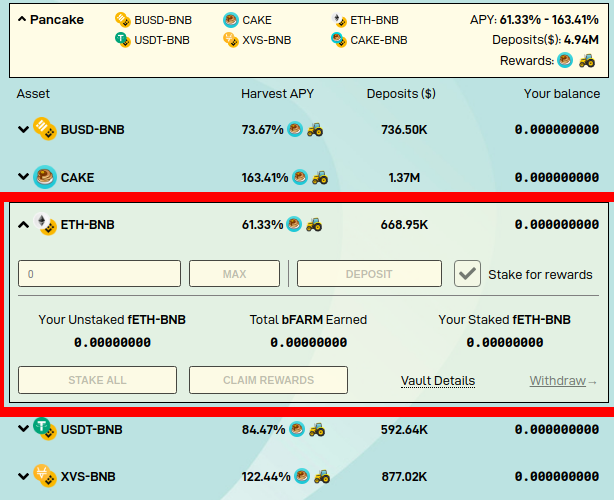Screen dimensions: 614x500
Task: Toggle the Stake for rewards checkbox
Action: pyautogui.click(x=467, y=274)
